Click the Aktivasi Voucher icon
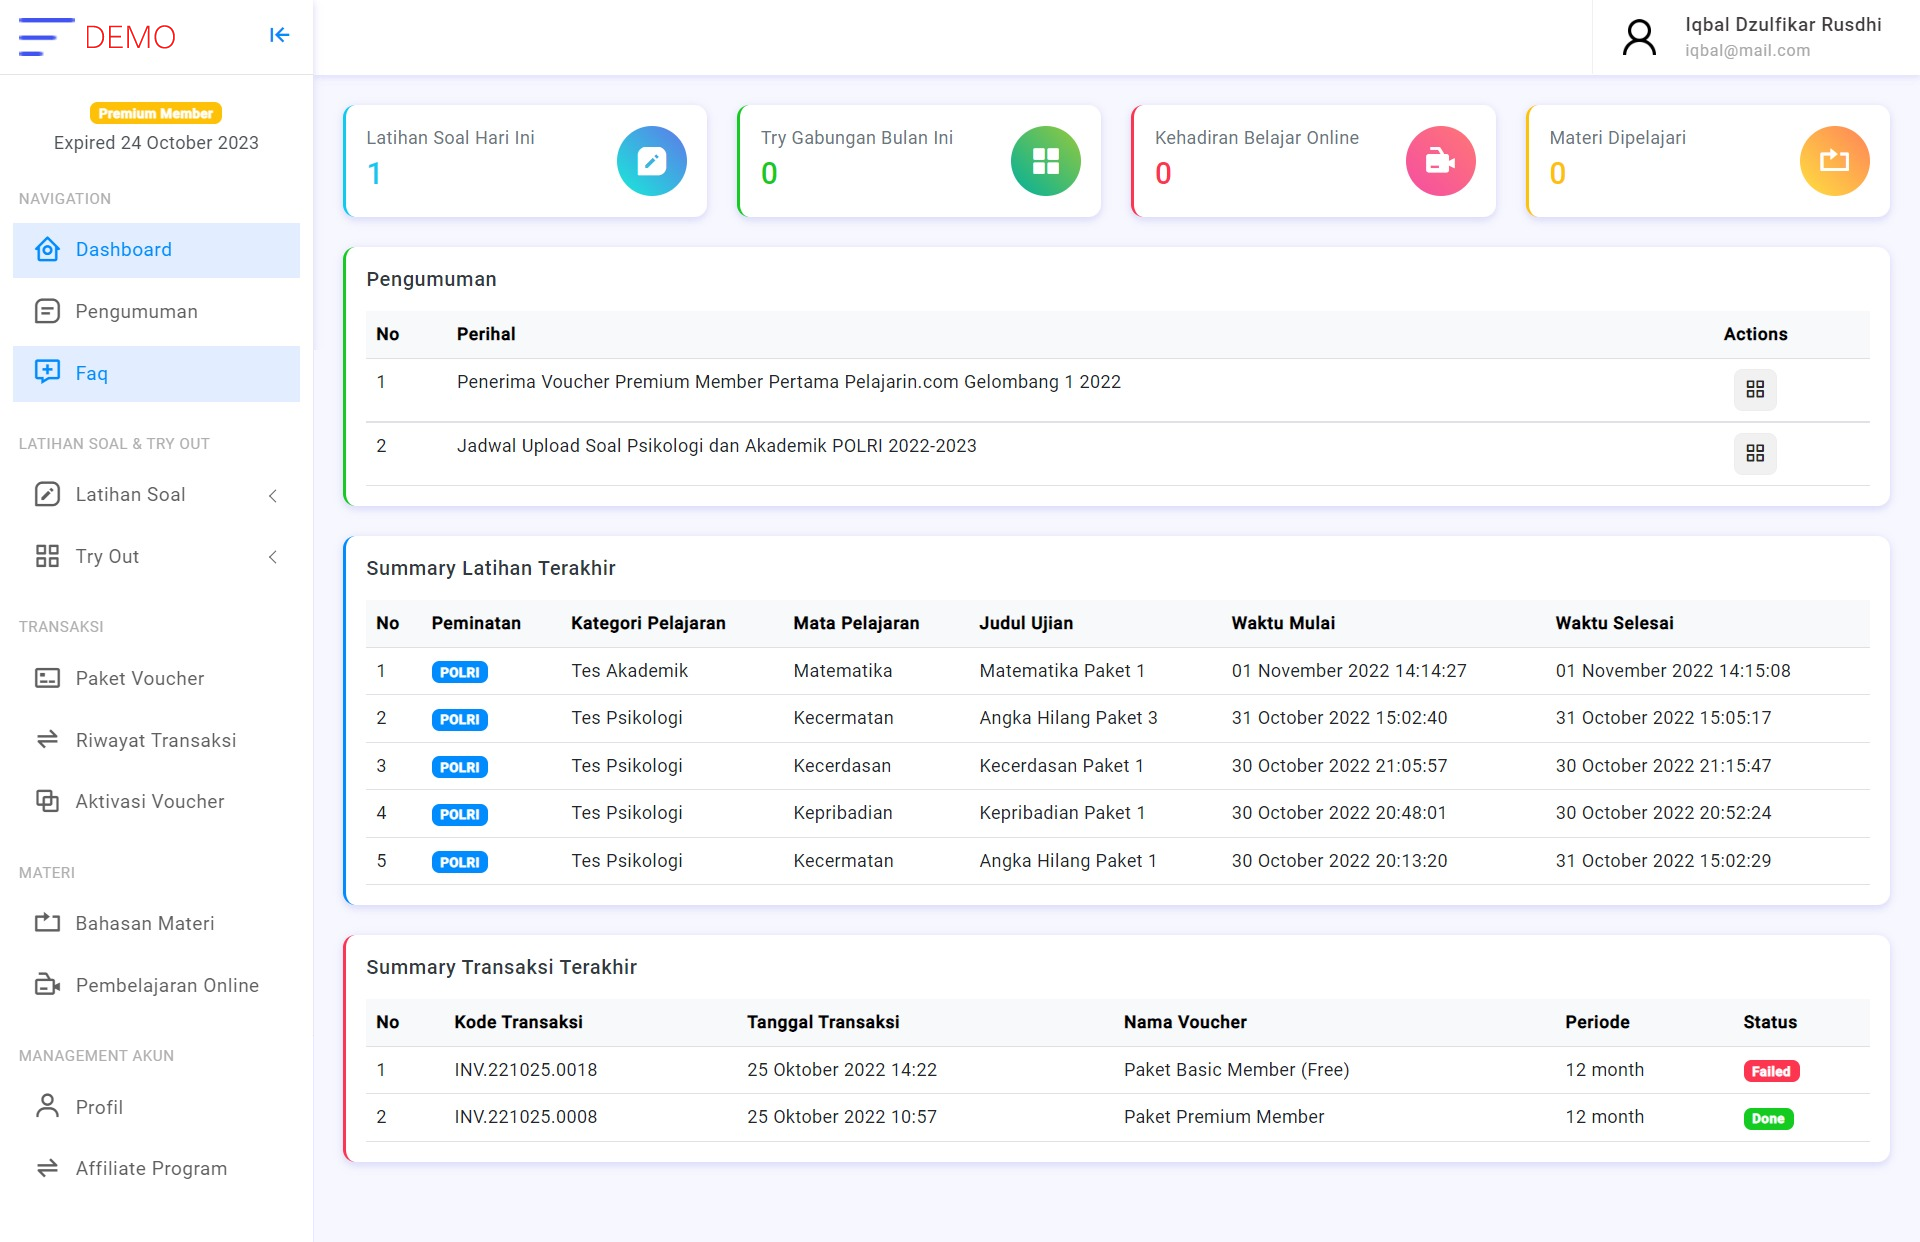 (x=47, y=801)
